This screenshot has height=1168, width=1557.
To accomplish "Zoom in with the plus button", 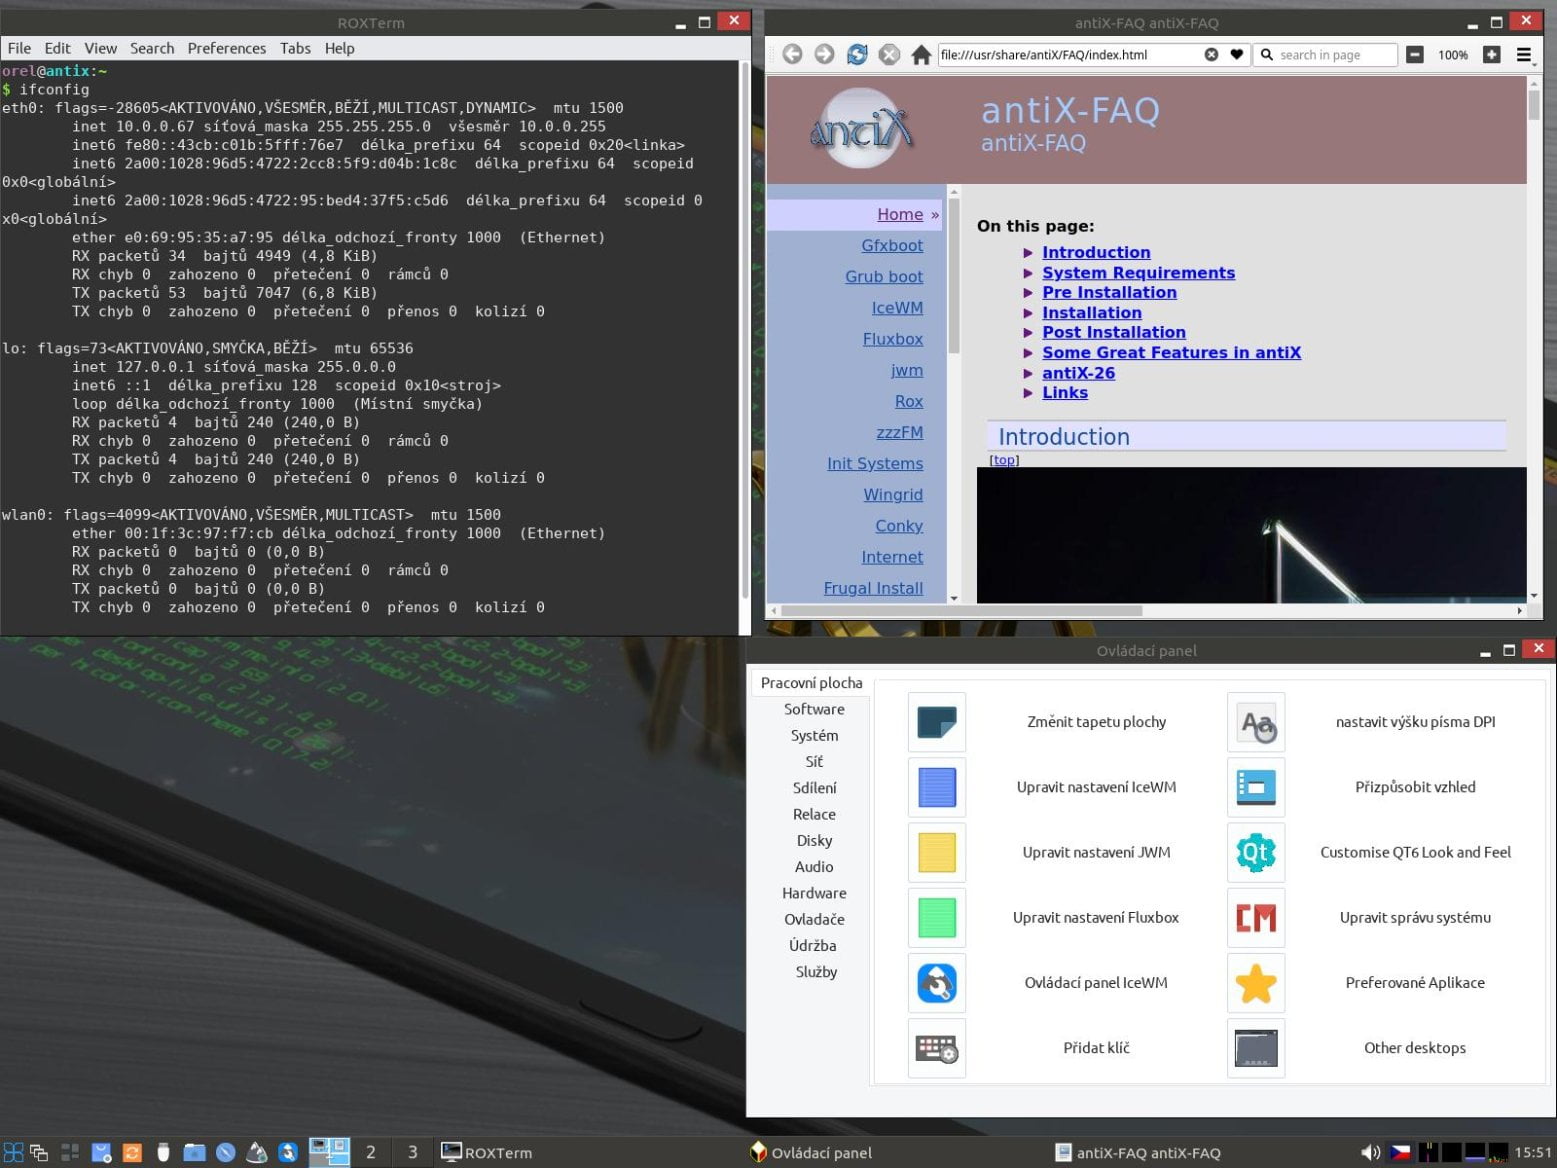I will (1491, 54).
